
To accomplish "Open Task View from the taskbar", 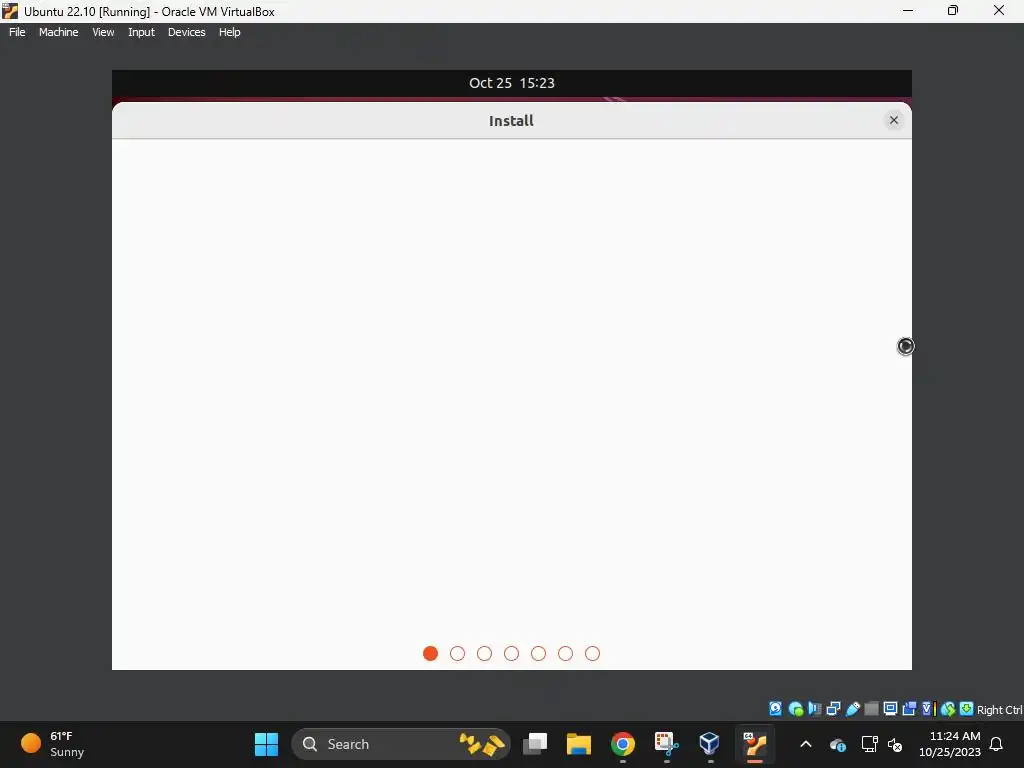I will click(535, 744).
